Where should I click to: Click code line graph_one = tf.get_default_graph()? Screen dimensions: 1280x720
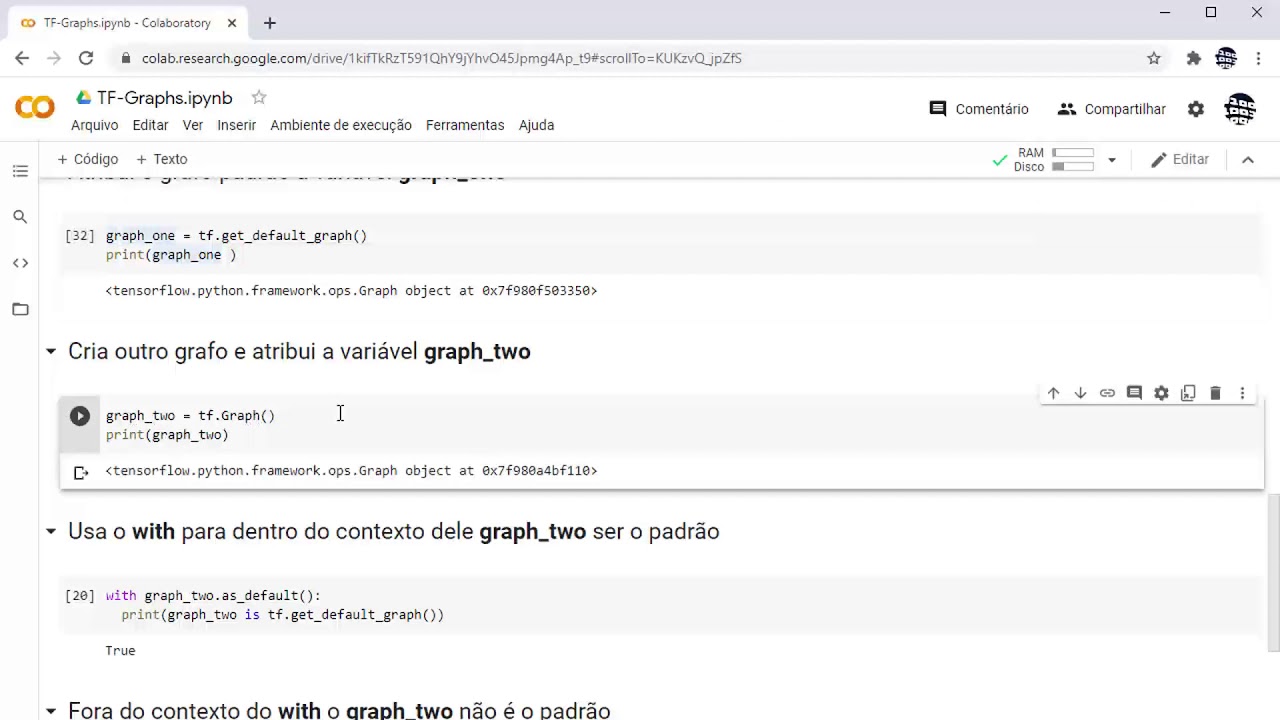236,235
